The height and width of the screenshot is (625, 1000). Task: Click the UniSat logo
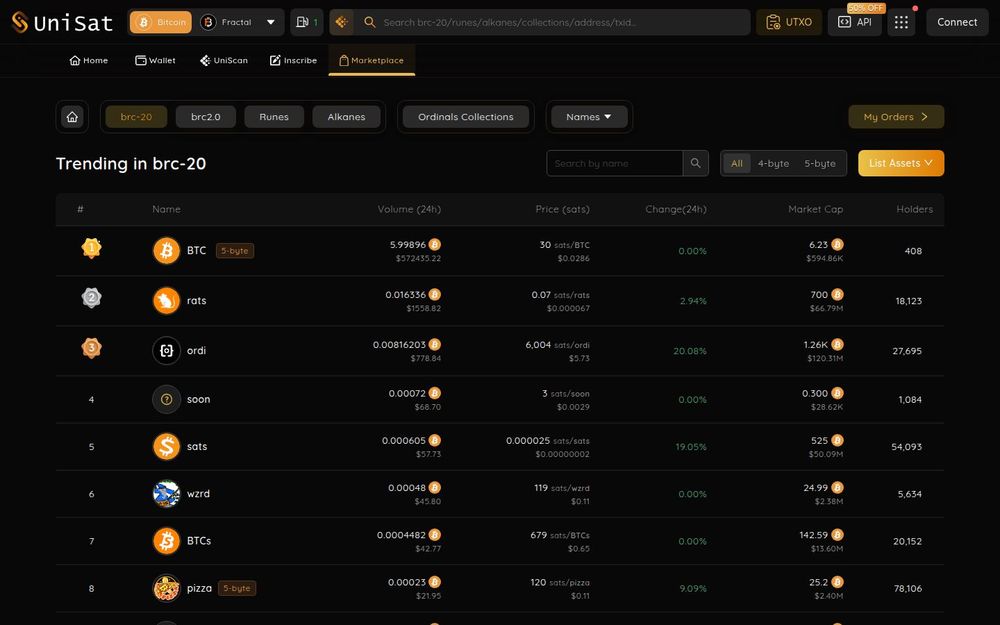(x=62, y=22)
